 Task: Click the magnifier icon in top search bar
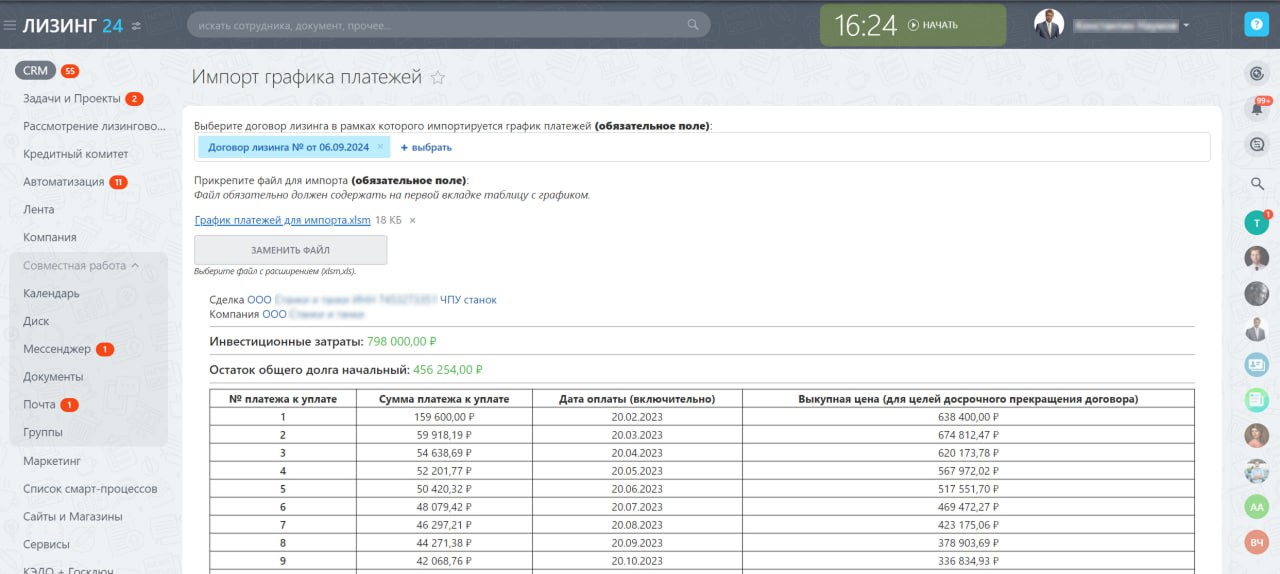(x=693, y=25)
